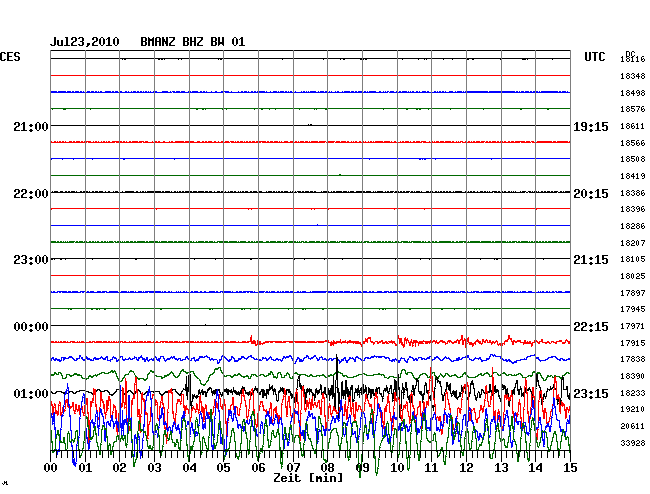Pick the DC offset value 19210
Viewport: 650px width, 494px height.
(633, 409)
